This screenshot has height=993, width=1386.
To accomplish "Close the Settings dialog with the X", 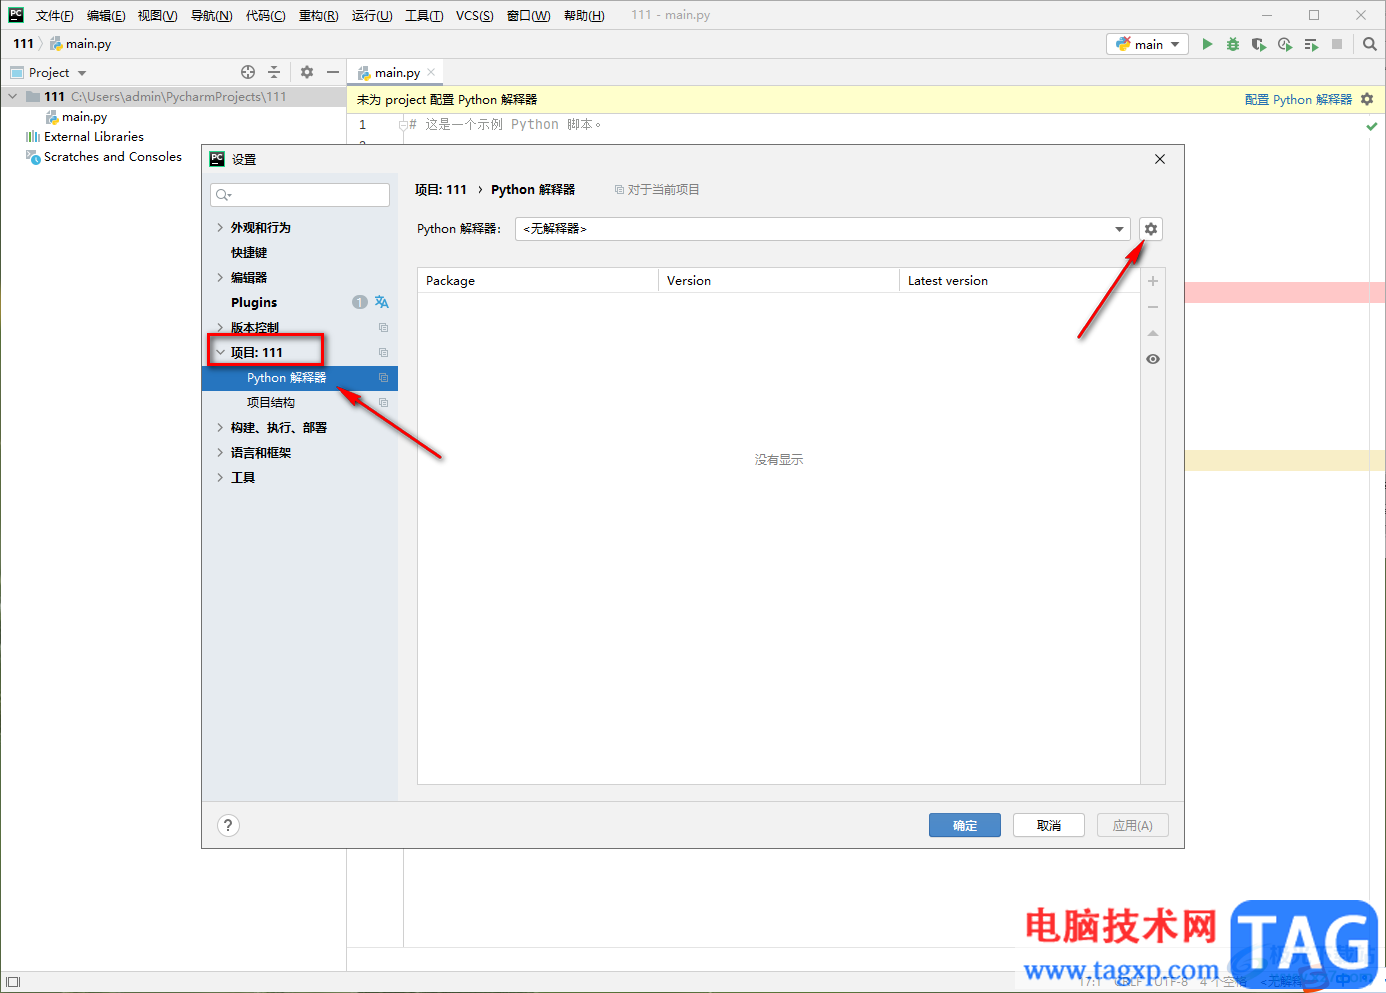I will [x=1160, y=159].
